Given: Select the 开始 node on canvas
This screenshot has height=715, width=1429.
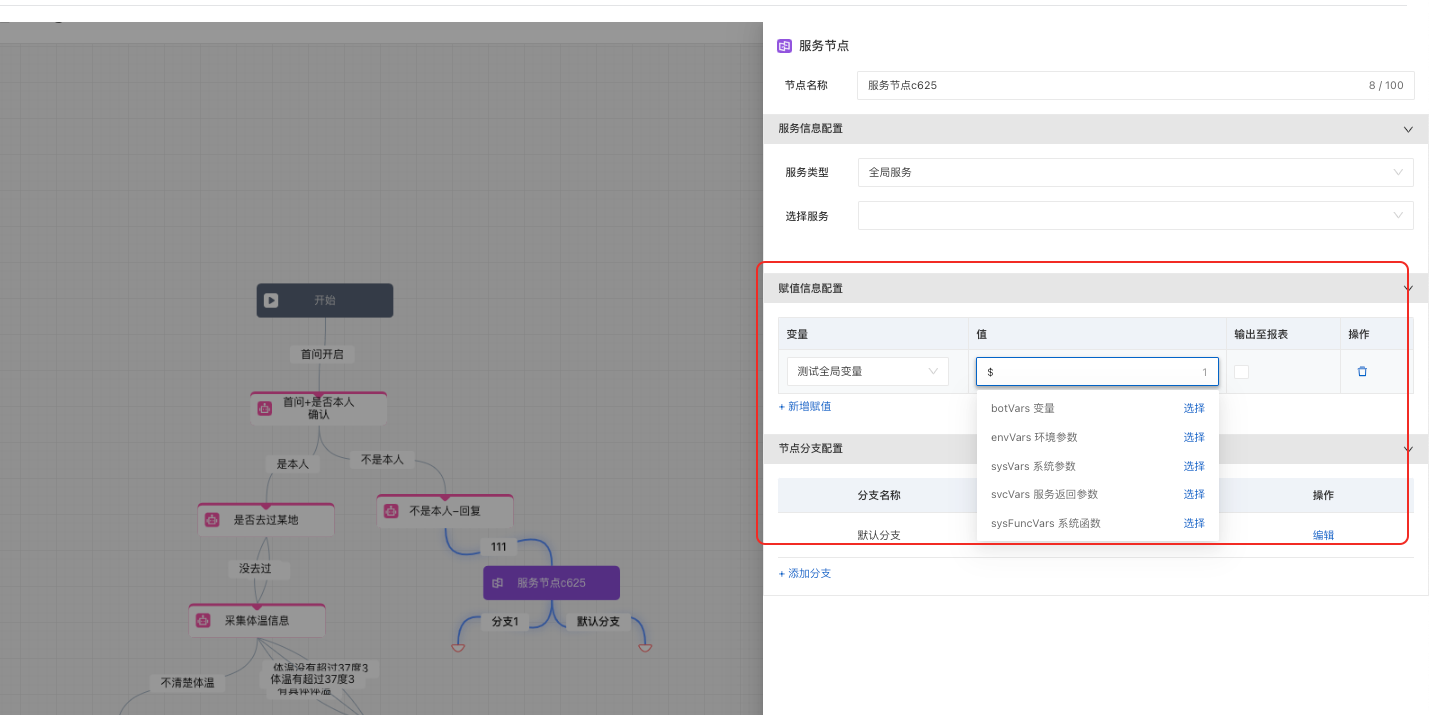Looking at the screenshot, I should (325, 300).
